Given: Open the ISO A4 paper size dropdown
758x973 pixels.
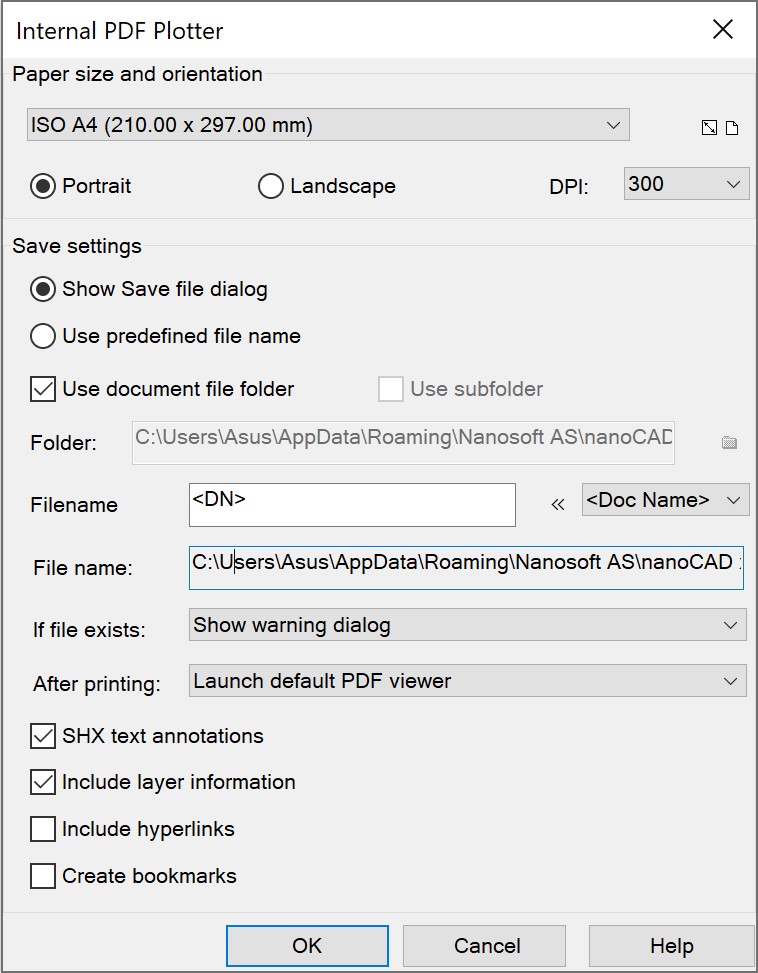Looking at the screenshot, I should coord(328,125).
